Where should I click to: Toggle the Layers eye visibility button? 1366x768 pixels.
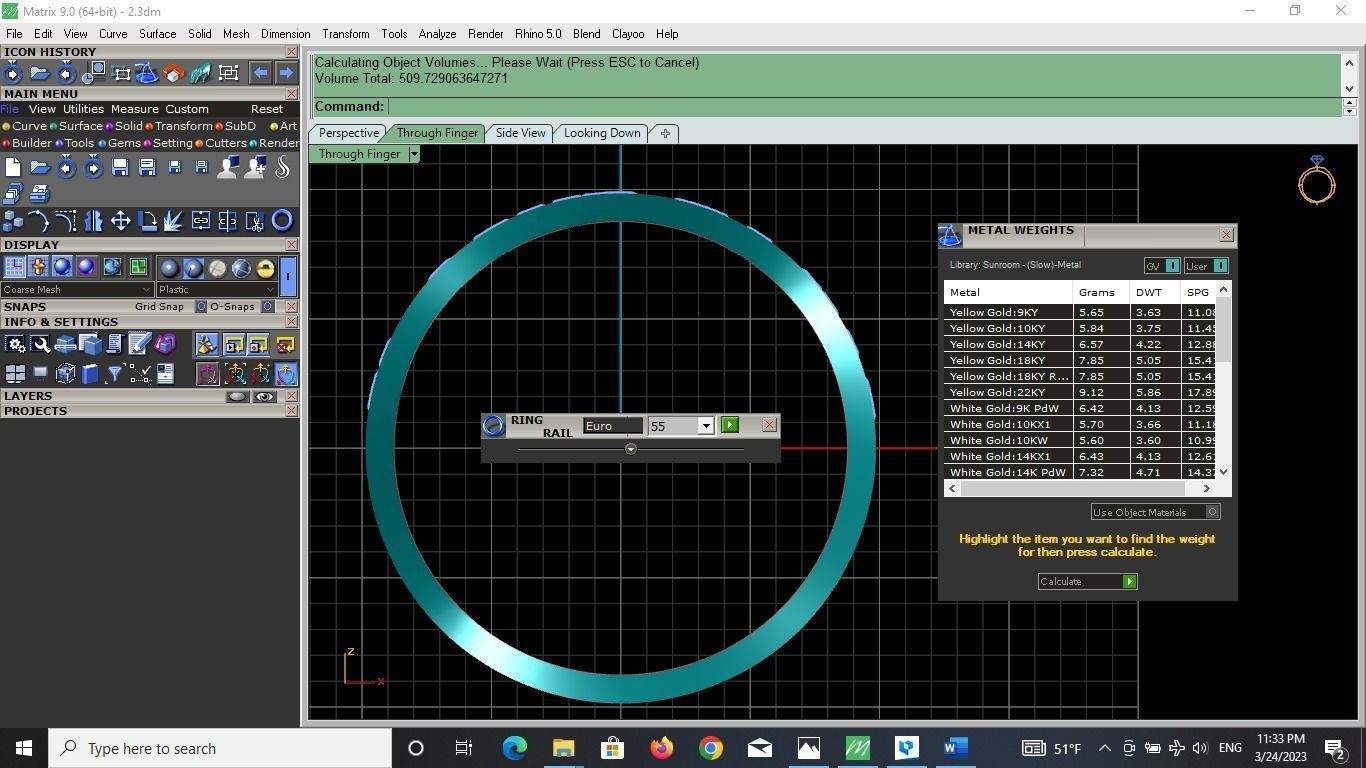tap(264, 397)
